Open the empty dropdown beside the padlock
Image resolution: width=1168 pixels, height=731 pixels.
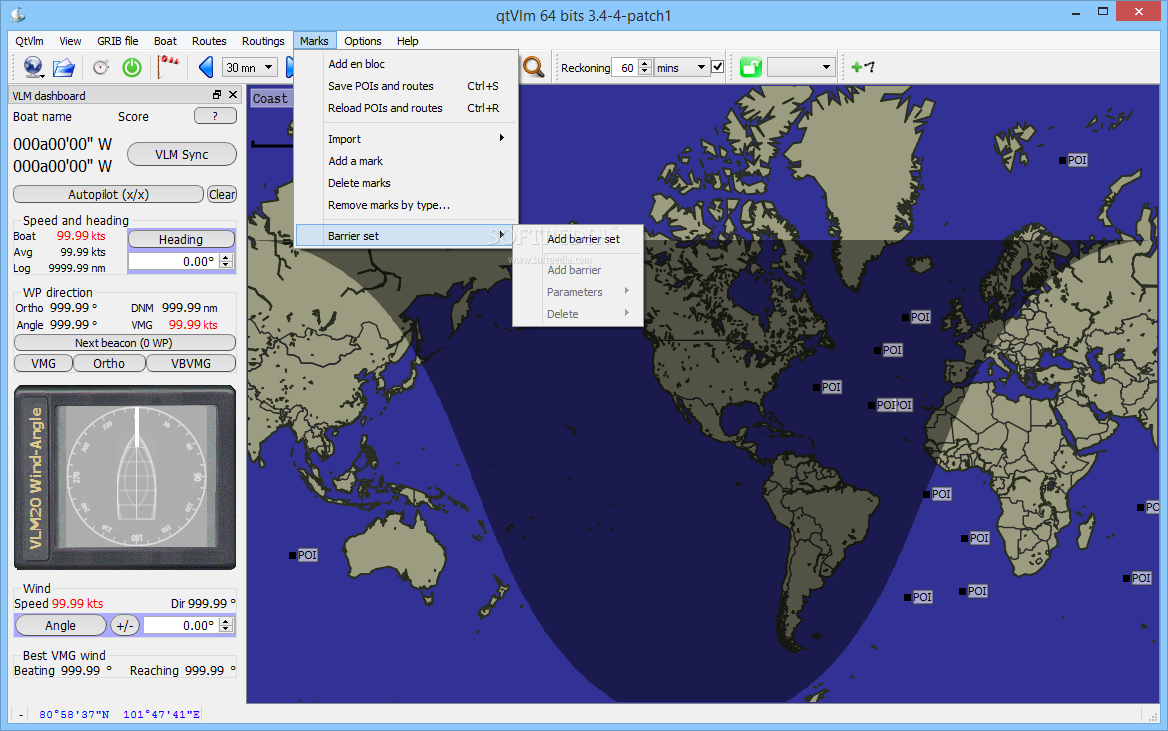[801, 67]
